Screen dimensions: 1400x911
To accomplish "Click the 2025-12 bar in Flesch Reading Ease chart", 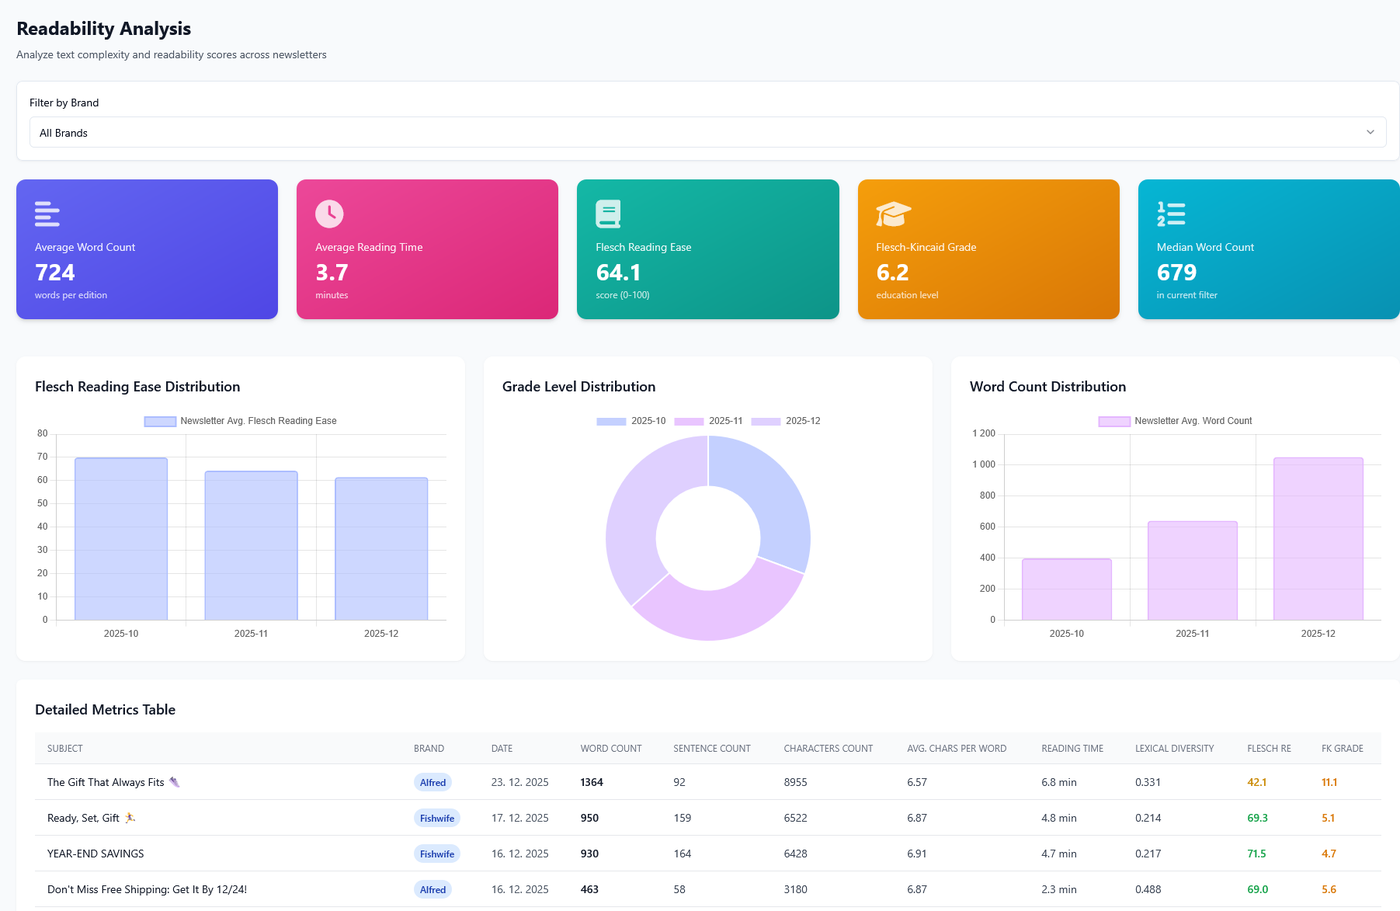I will pos(381,549).
